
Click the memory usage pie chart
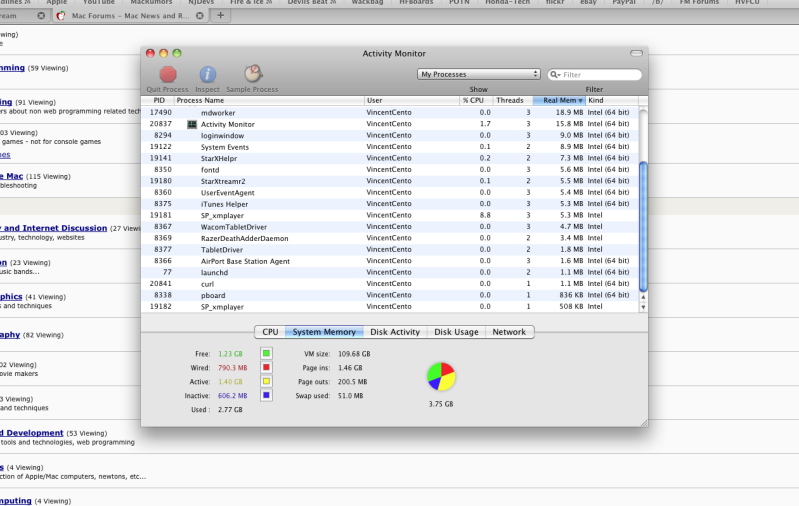441,377
